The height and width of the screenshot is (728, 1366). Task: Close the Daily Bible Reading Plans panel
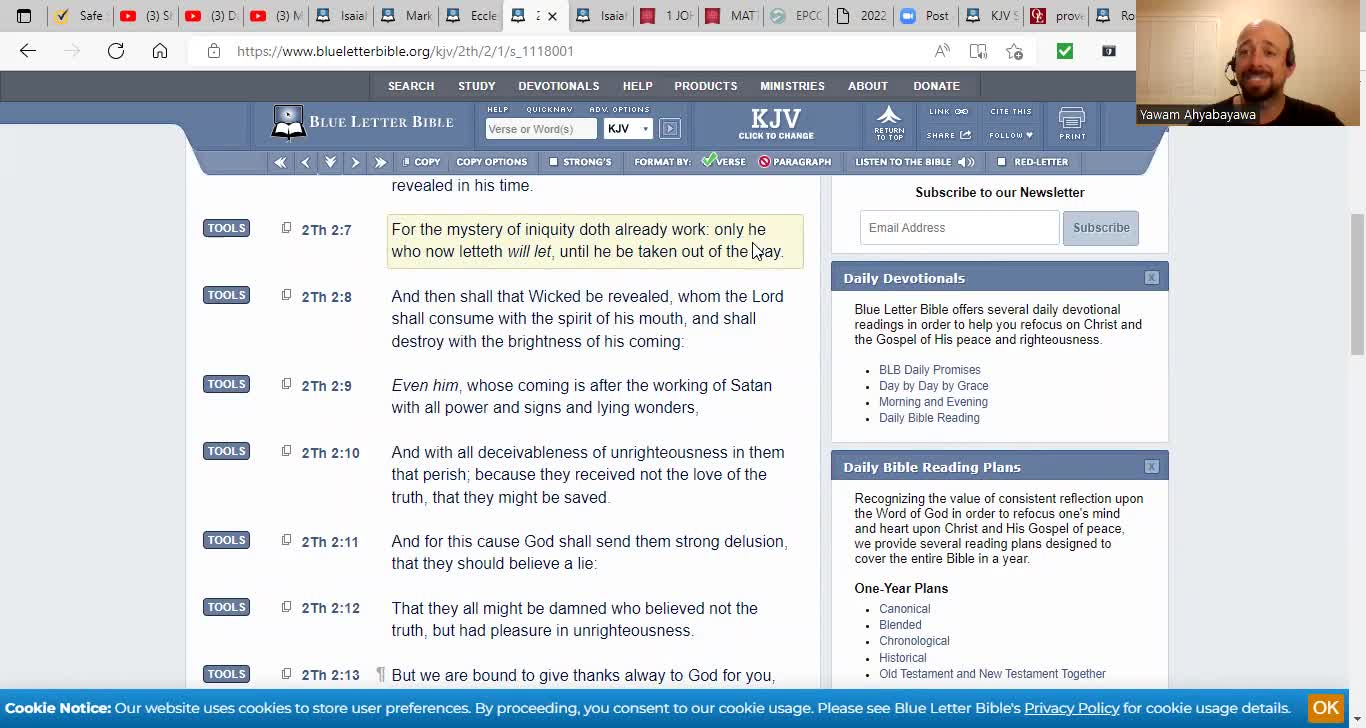1151,467
